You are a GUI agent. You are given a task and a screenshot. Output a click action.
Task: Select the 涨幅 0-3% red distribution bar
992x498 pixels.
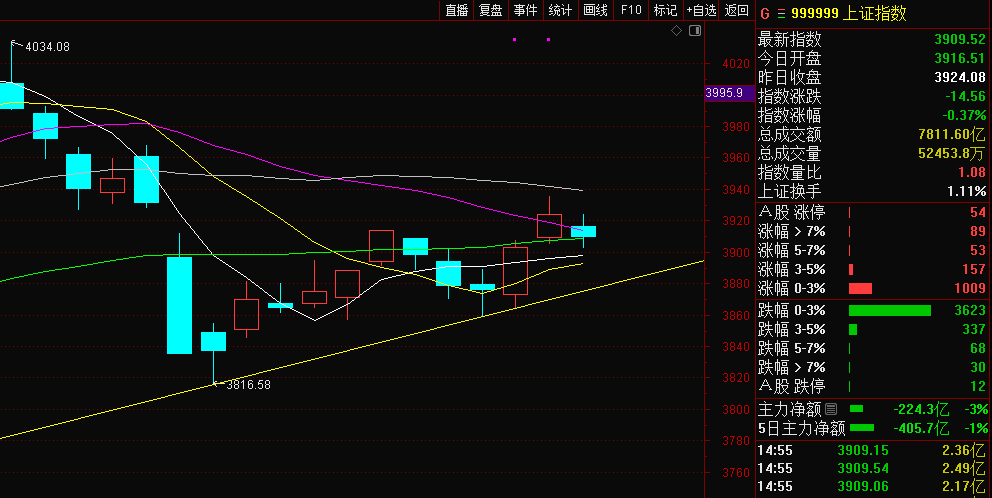(x=860, y=289)
